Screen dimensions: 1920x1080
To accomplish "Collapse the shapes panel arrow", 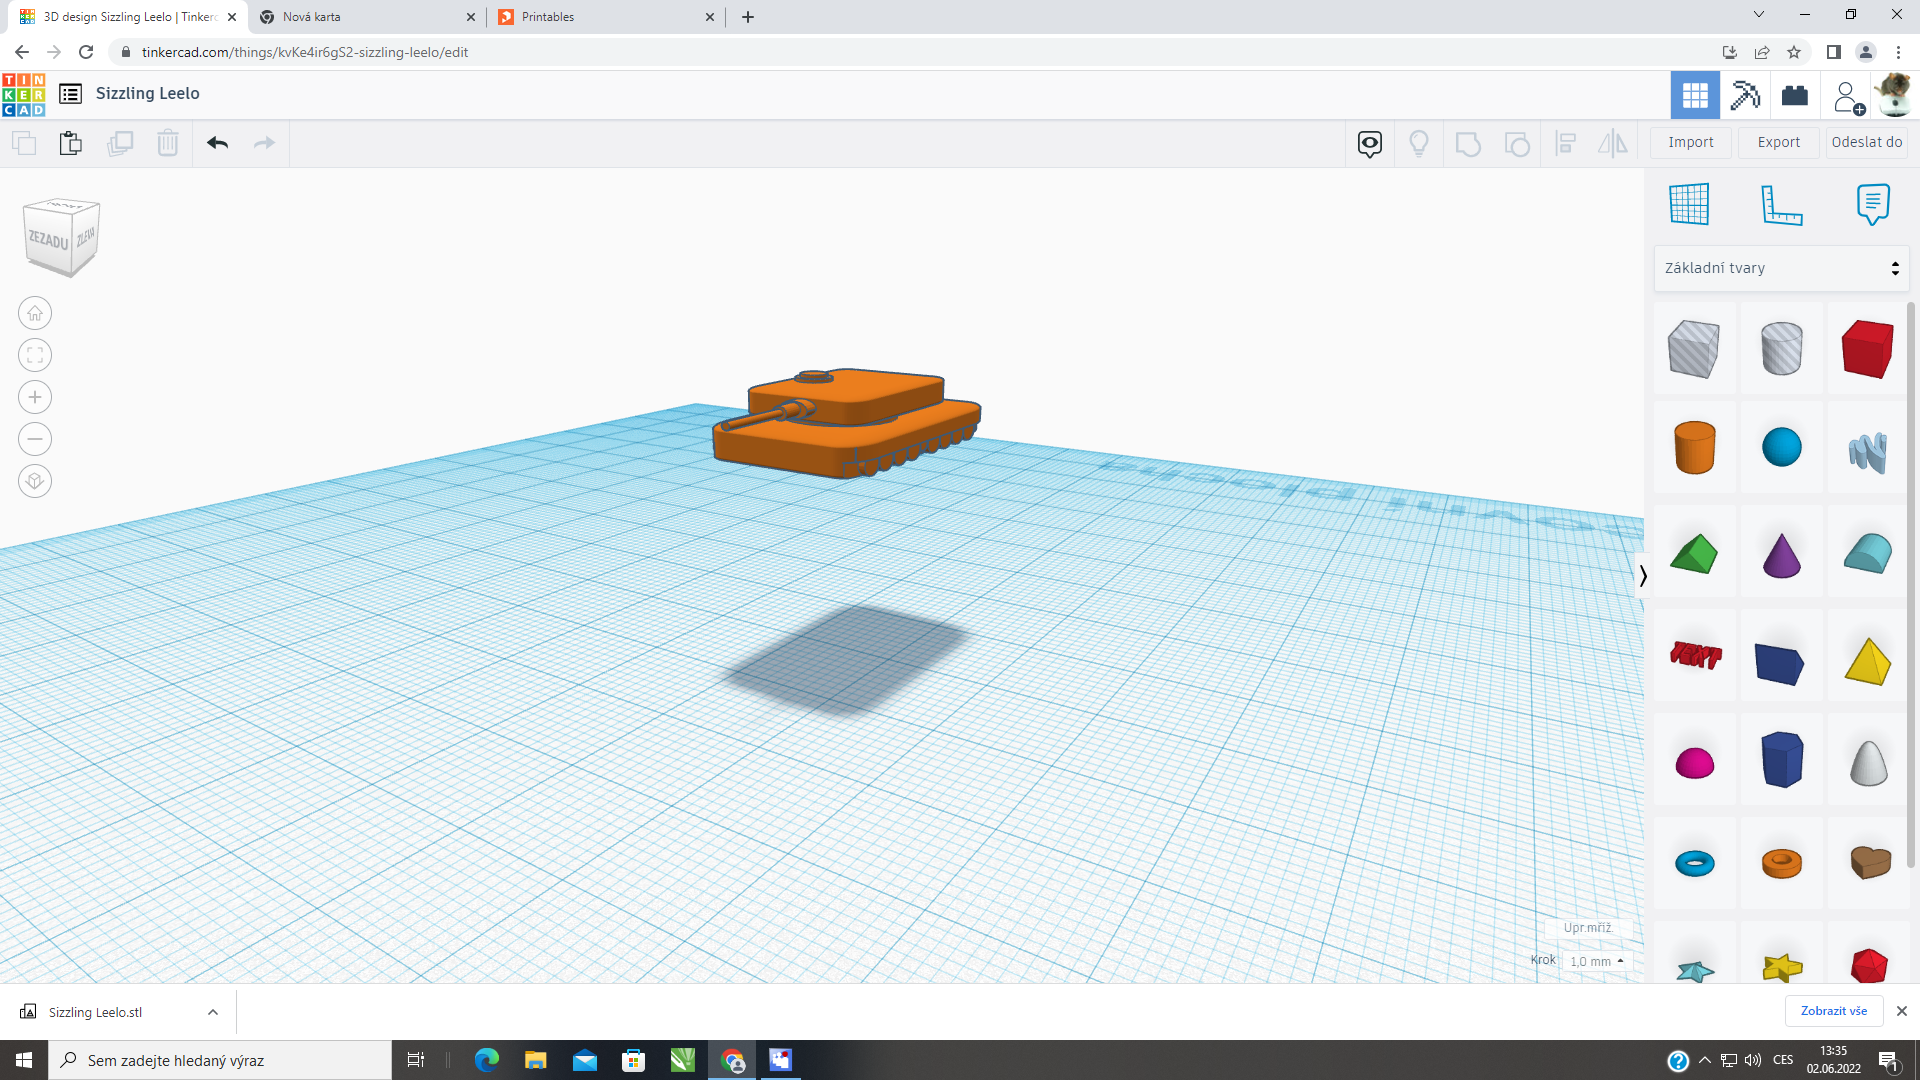I will pos(1642,575).
